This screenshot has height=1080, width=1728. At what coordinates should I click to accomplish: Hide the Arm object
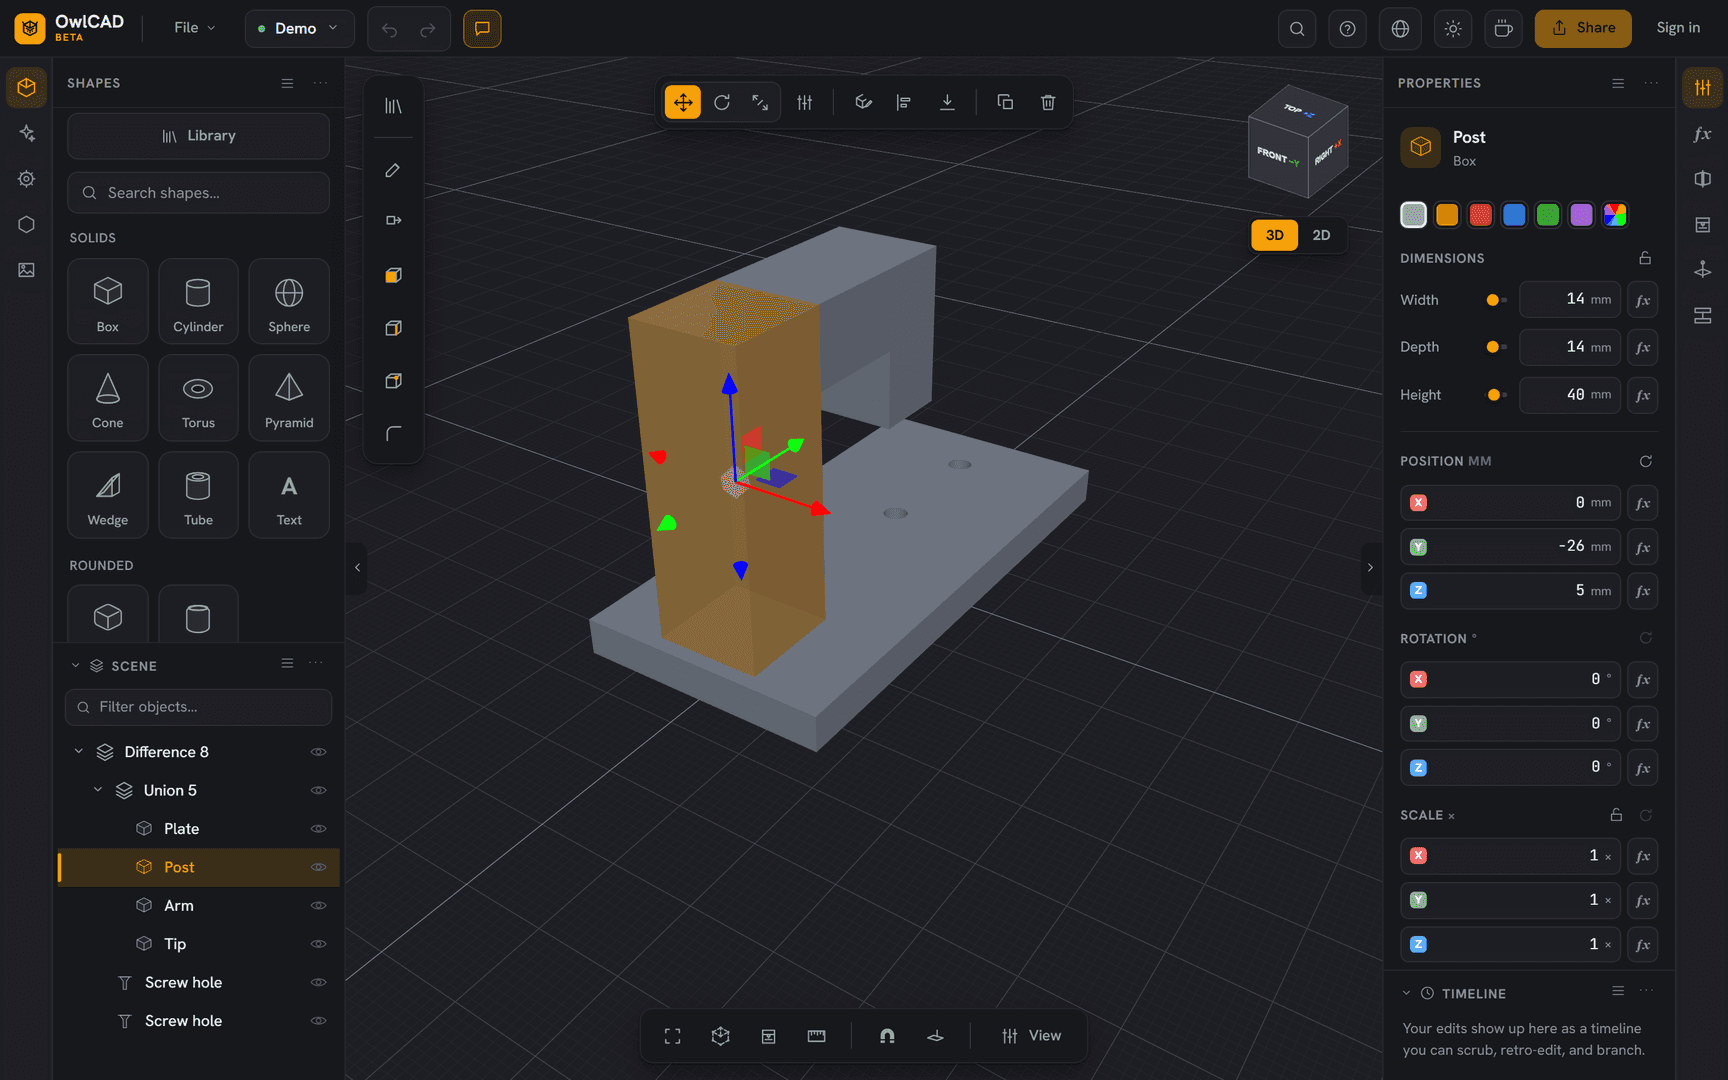coord(319,906)
